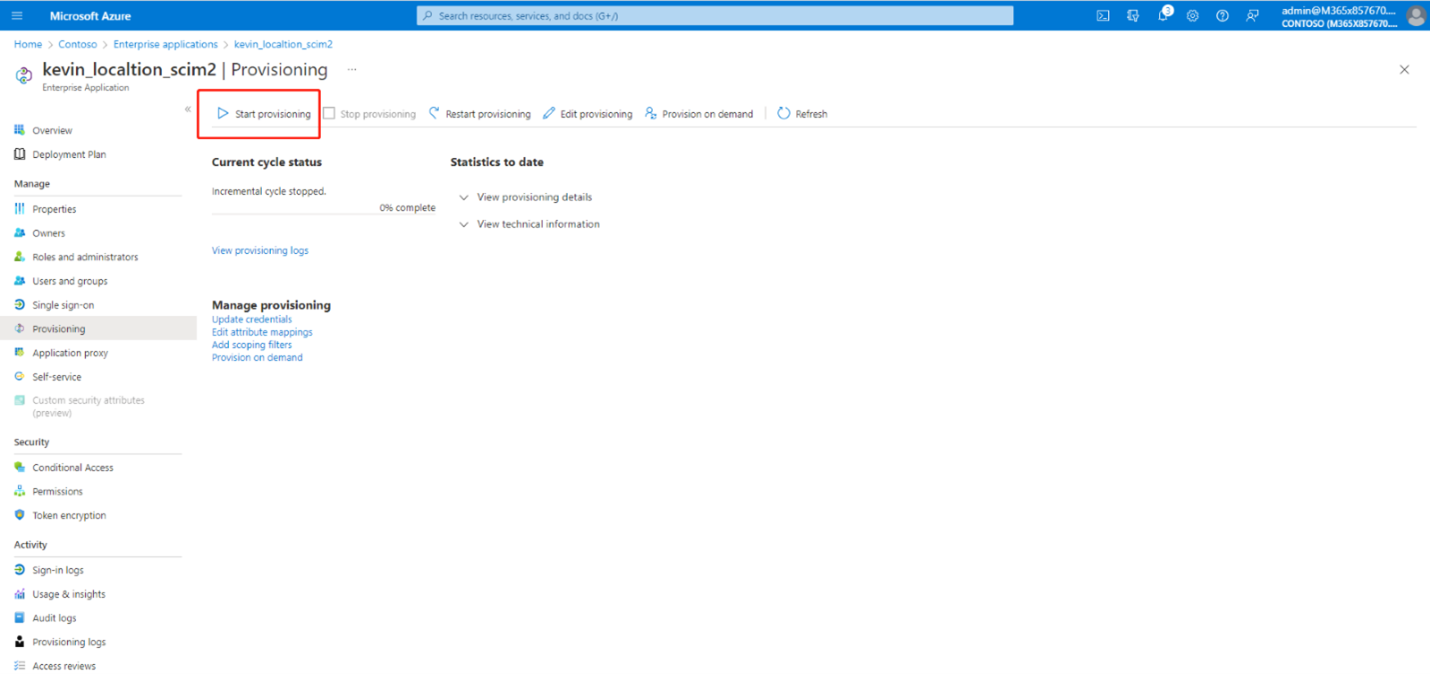Click Provision on demand link under Manage
This screenshot has height=674, width=1430.
pos(257,357)
